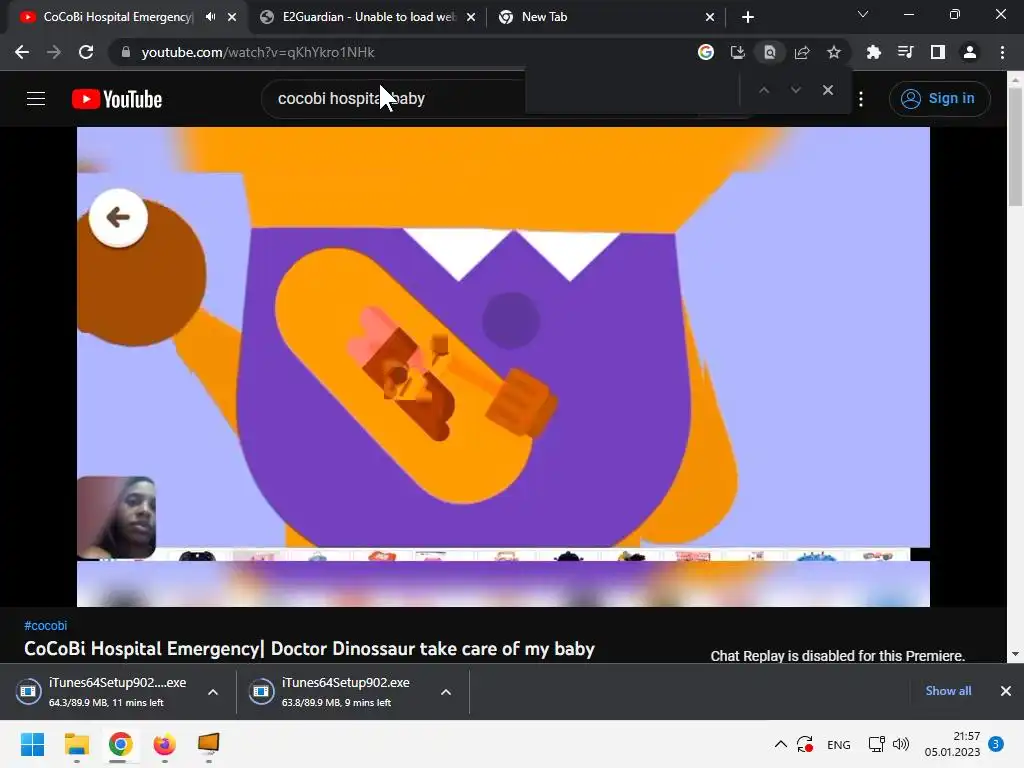
Task: Switch to the CoCoBi Hospital Emergency tab
Action: click(118, 17)
